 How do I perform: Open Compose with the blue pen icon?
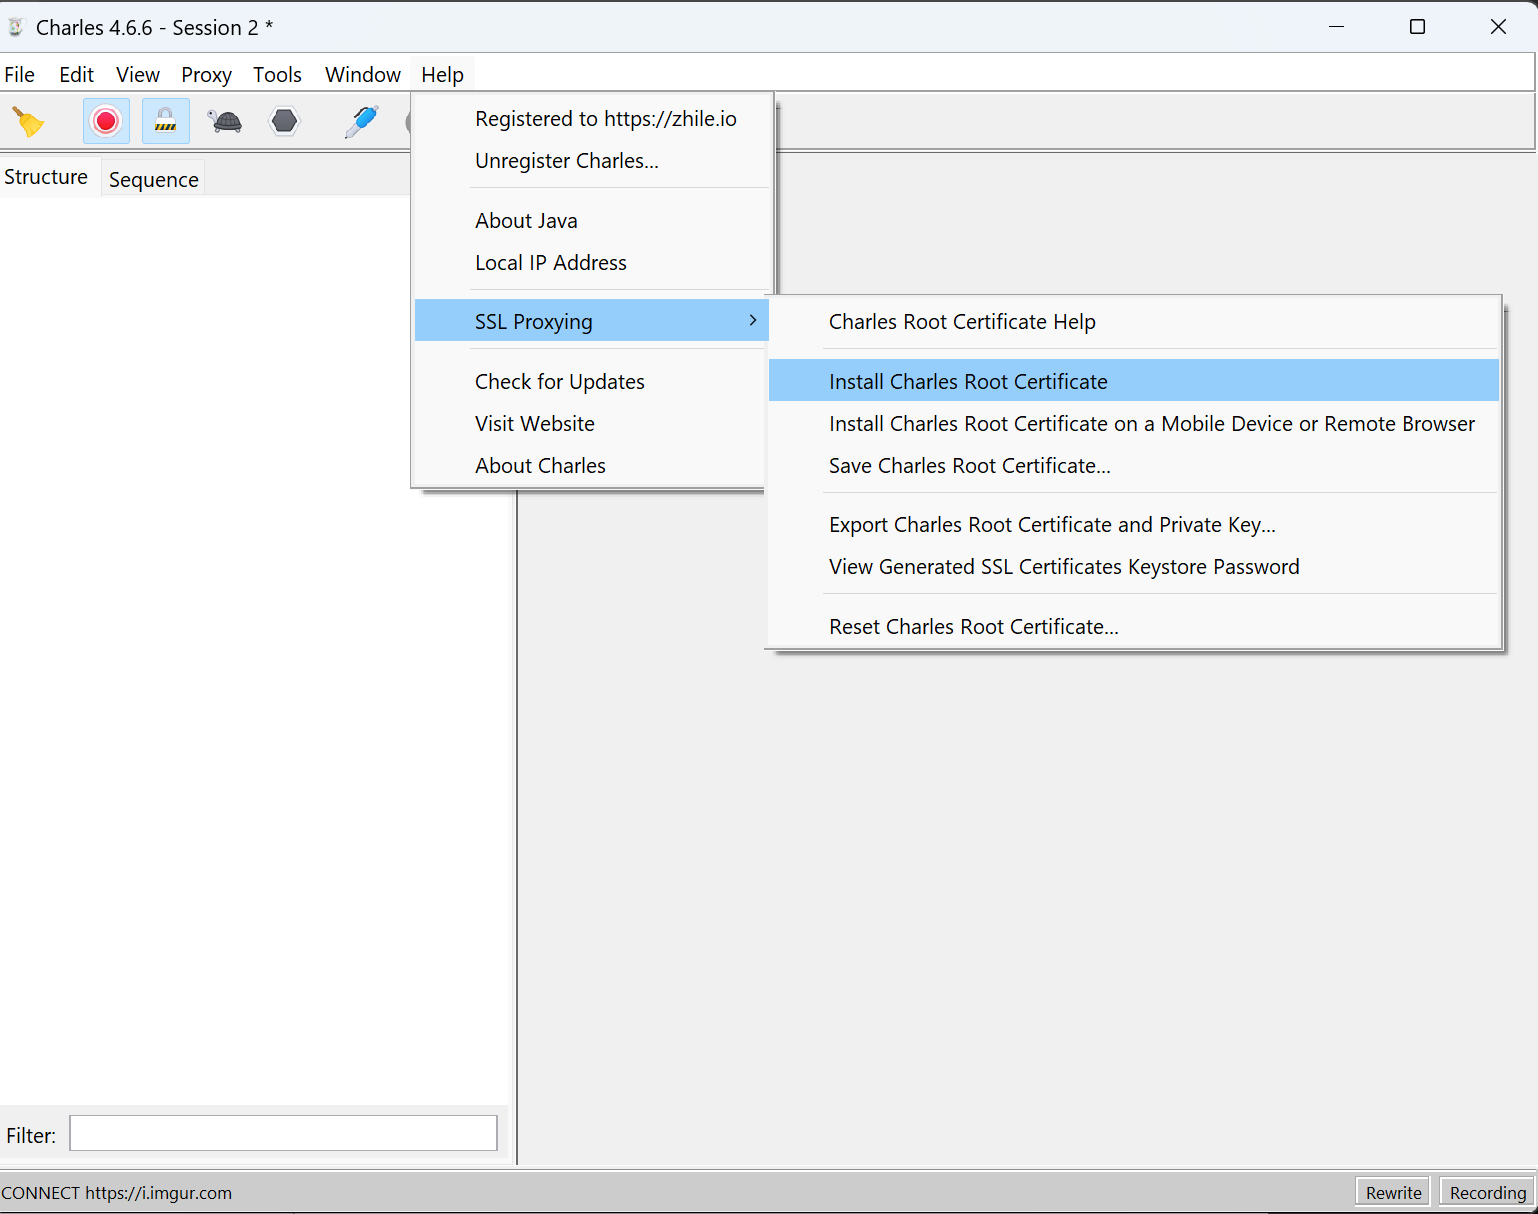pyautogui.click(x=361, y=122)
